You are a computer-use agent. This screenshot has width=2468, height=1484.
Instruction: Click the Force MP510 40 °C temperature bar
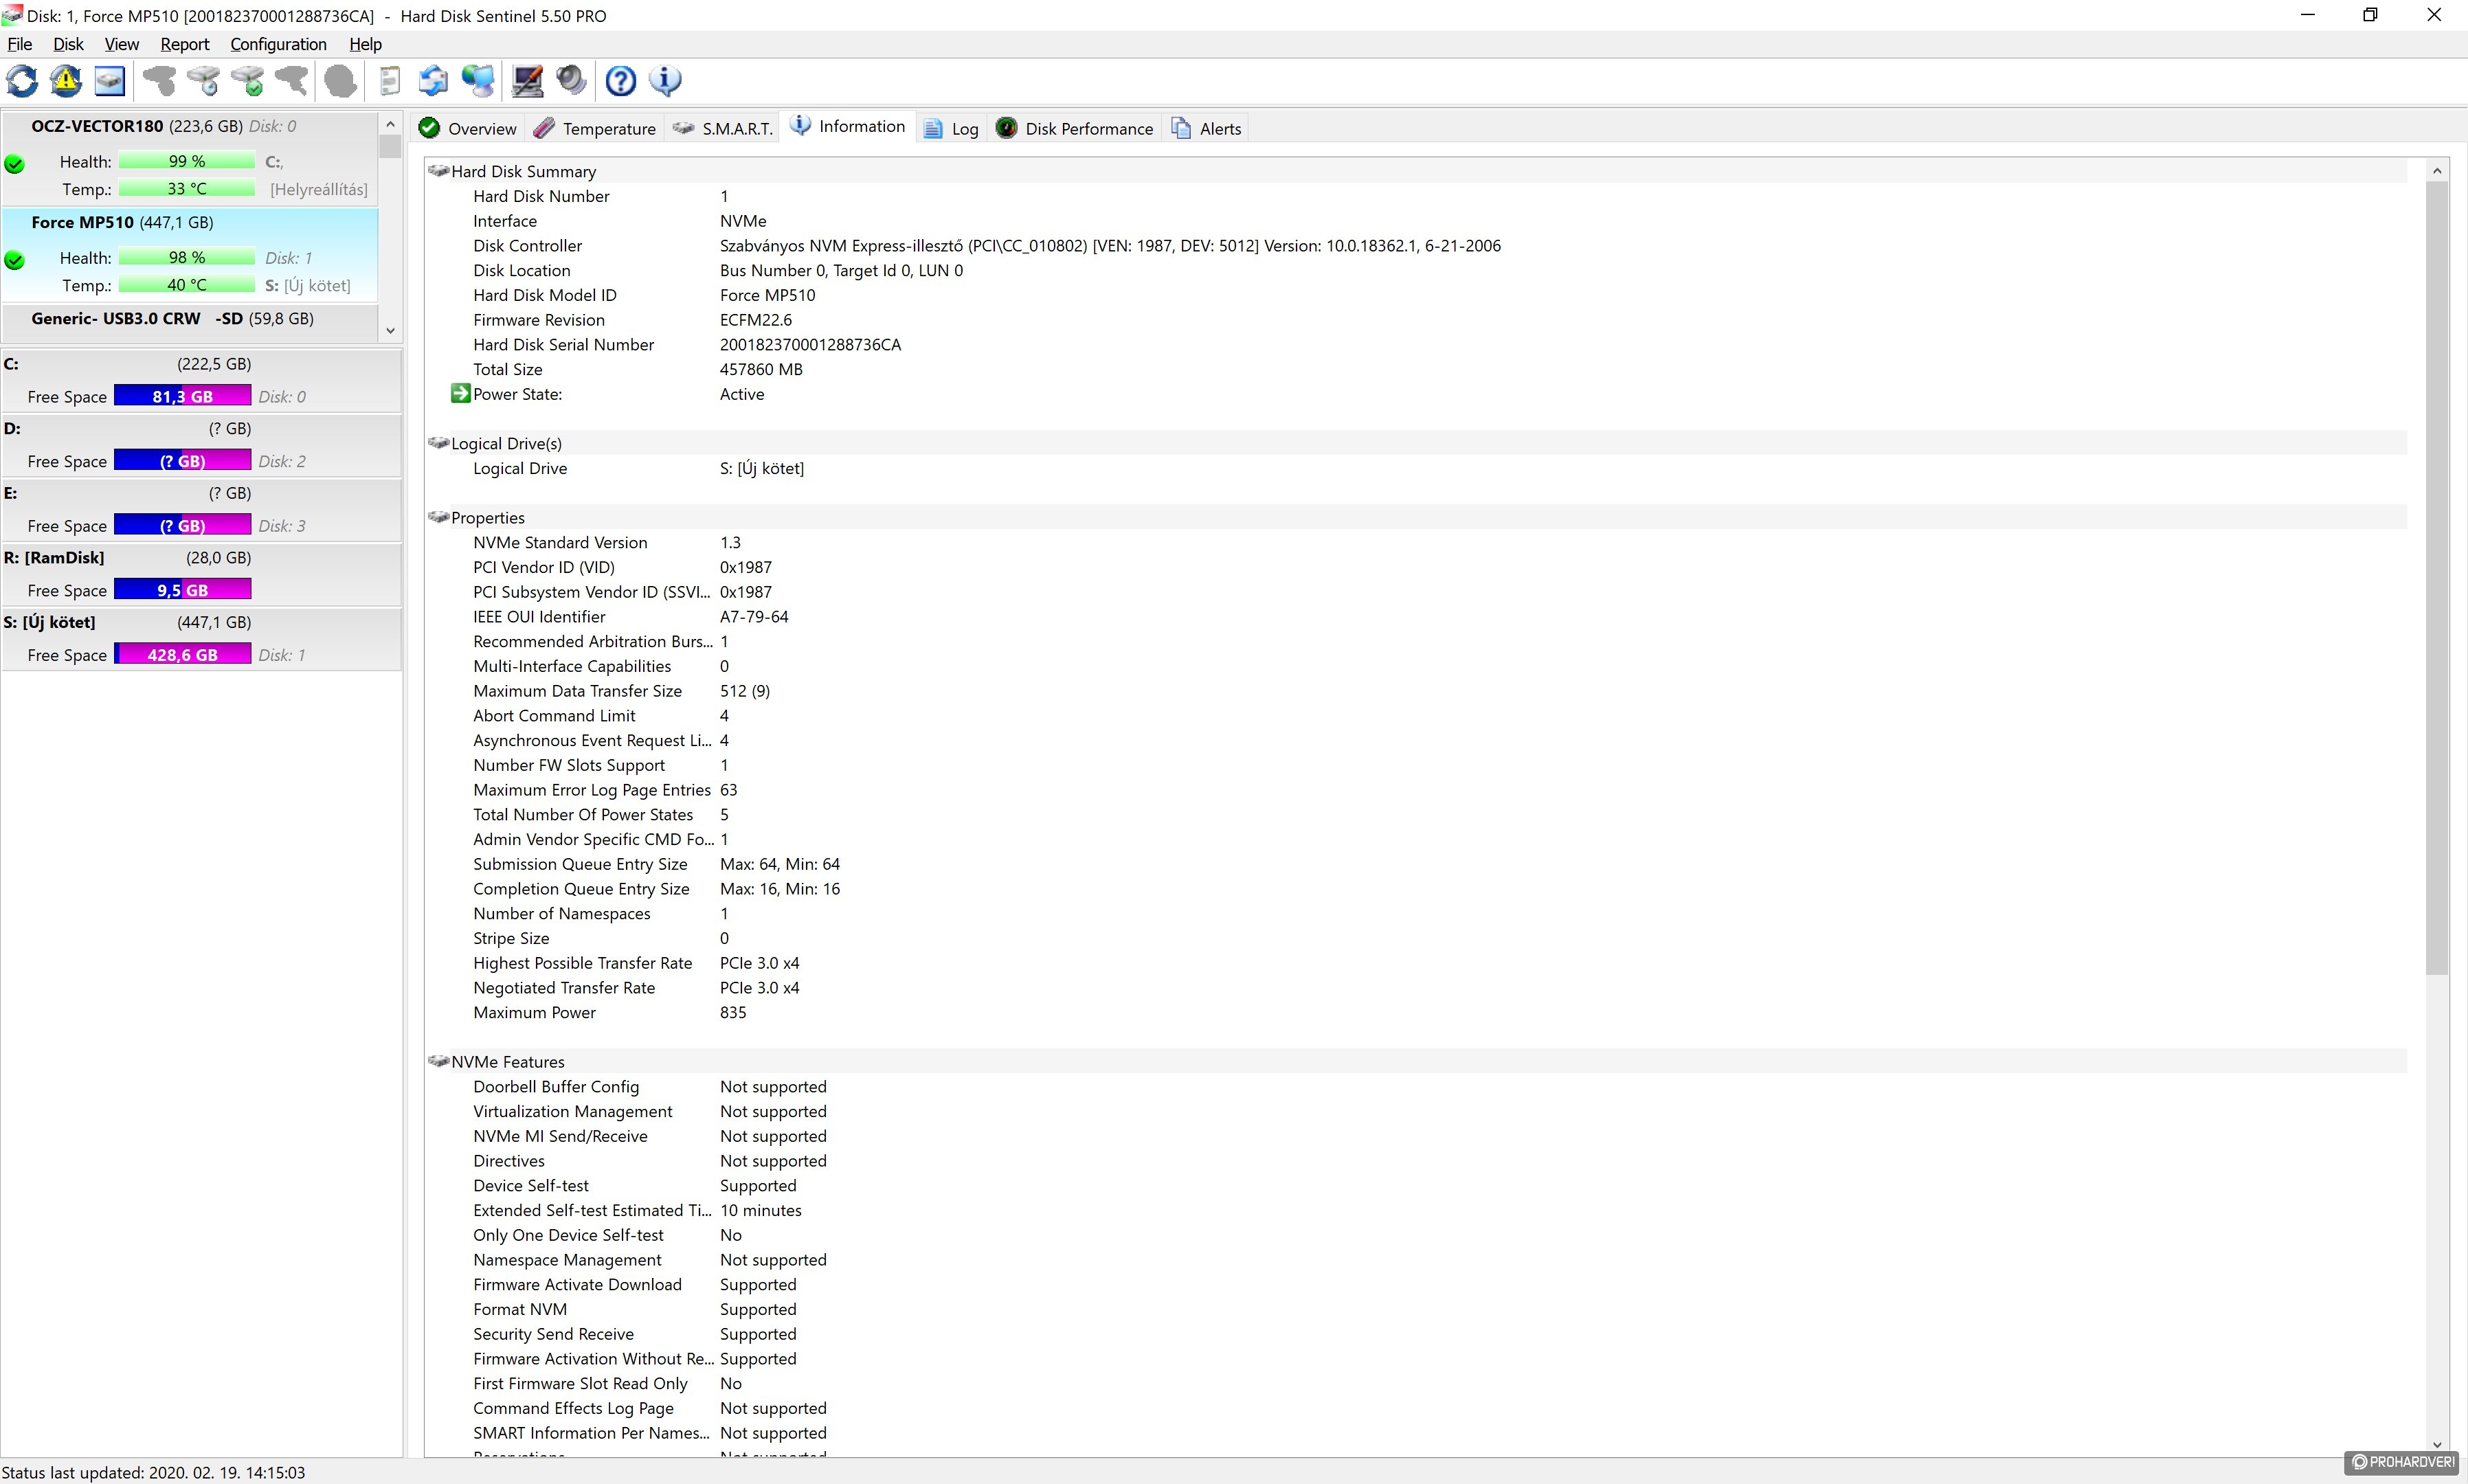tap(186, 285)
